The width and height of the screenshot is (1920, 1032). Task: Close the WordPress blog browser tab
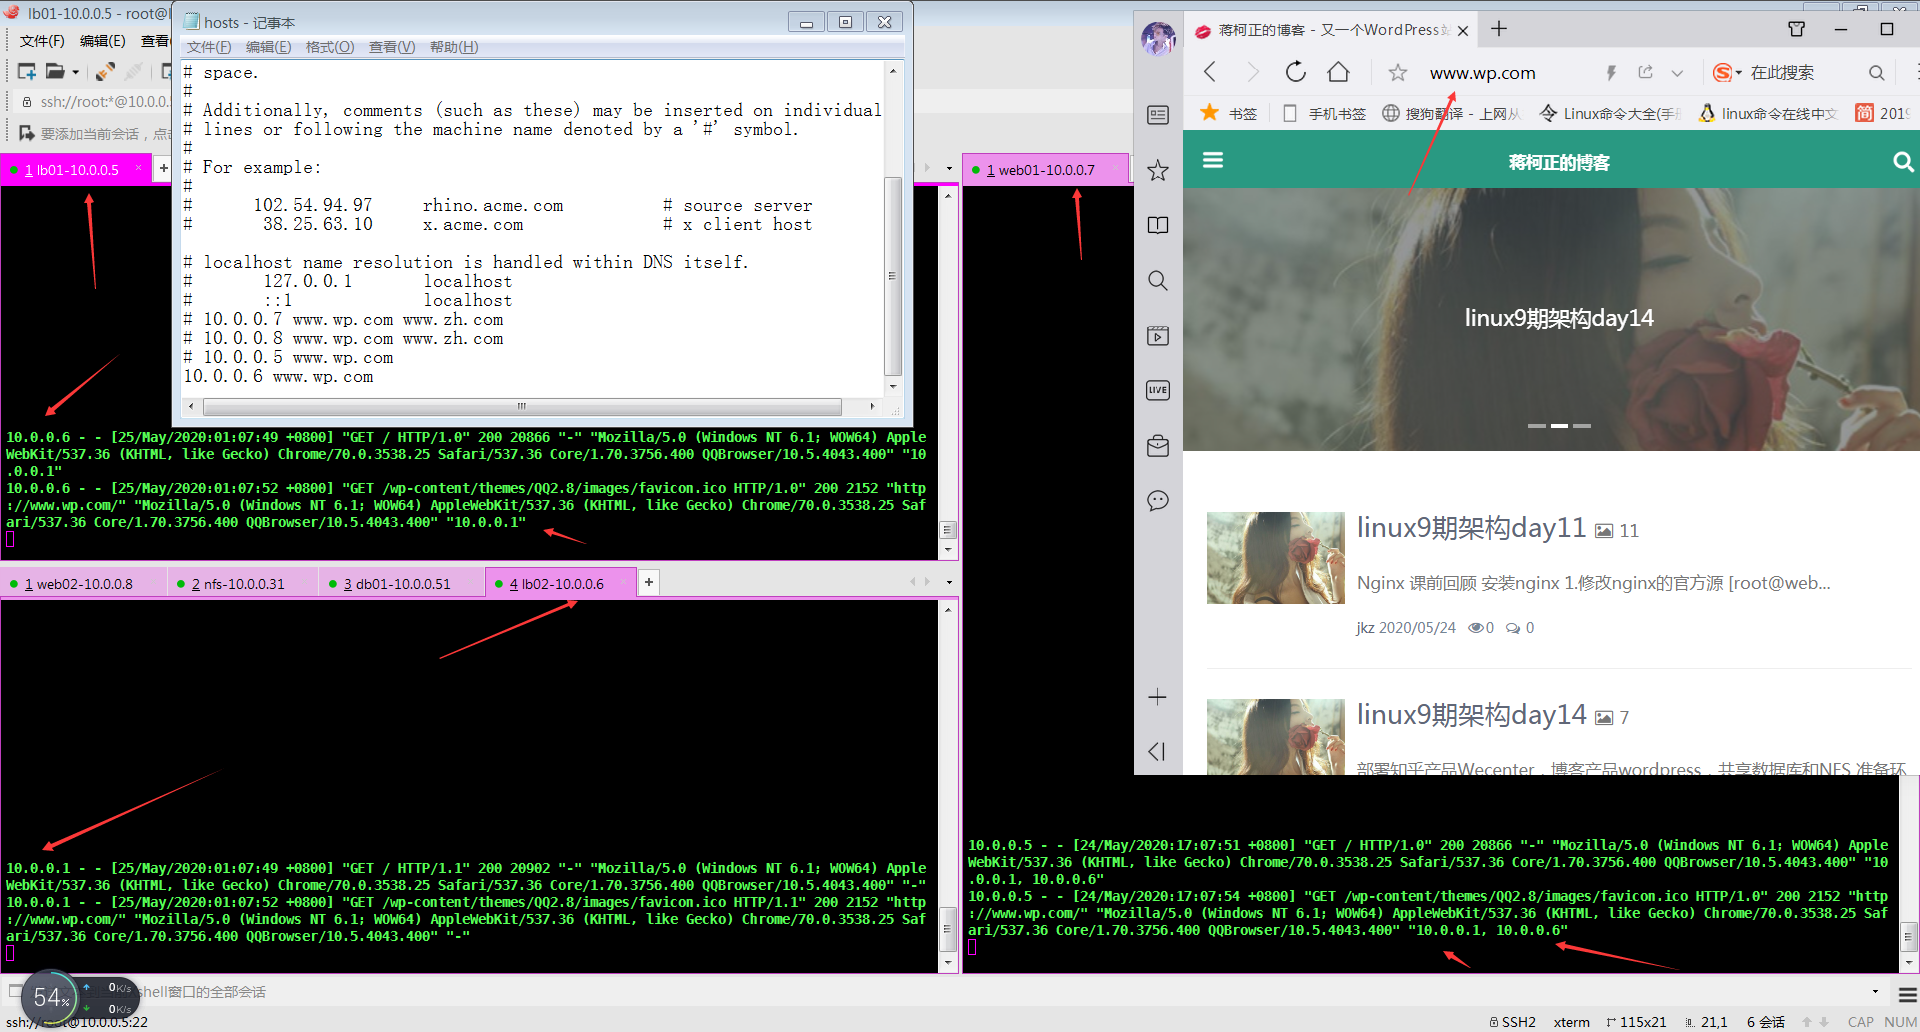pyautogui.click(x=1463, y=31)
